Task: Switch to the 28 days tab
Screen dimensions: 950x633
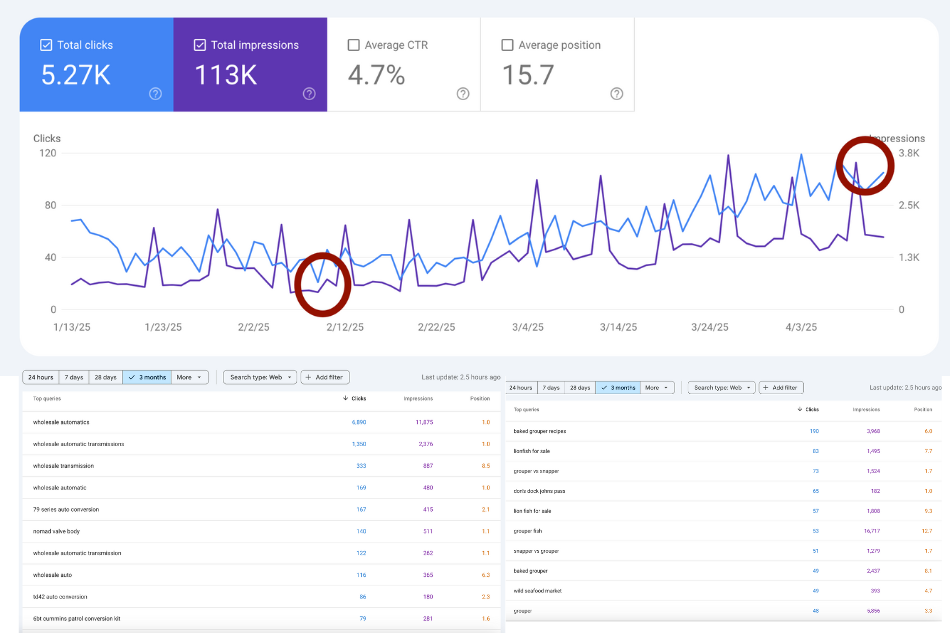Action: (107, 376)
